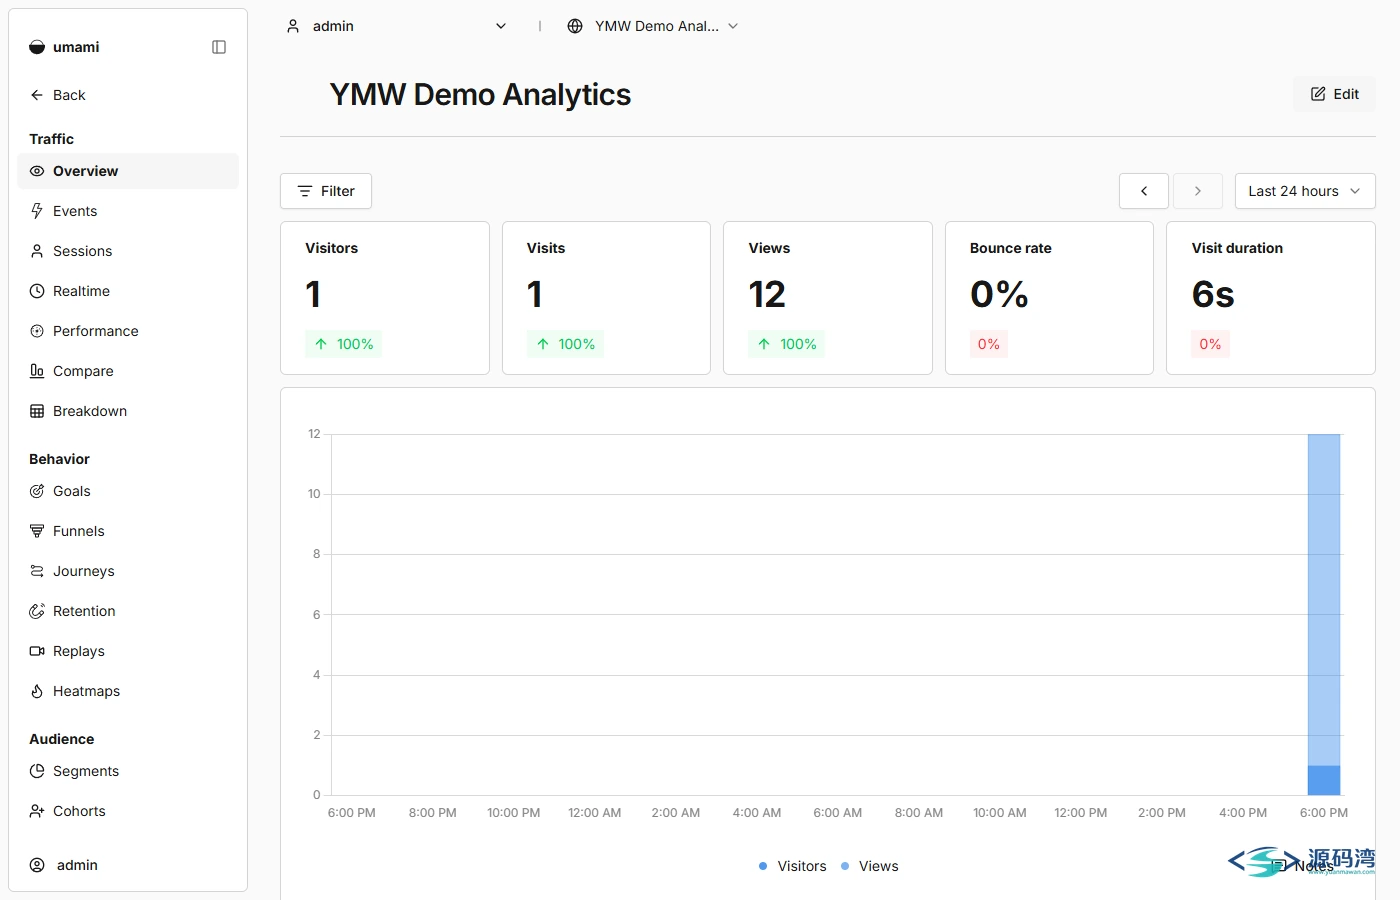The height and width of the screenshot is (900, 1400).
Task: Click the Heatmaps flame icon
Action: pyautogui.click(x=37, y=691)
